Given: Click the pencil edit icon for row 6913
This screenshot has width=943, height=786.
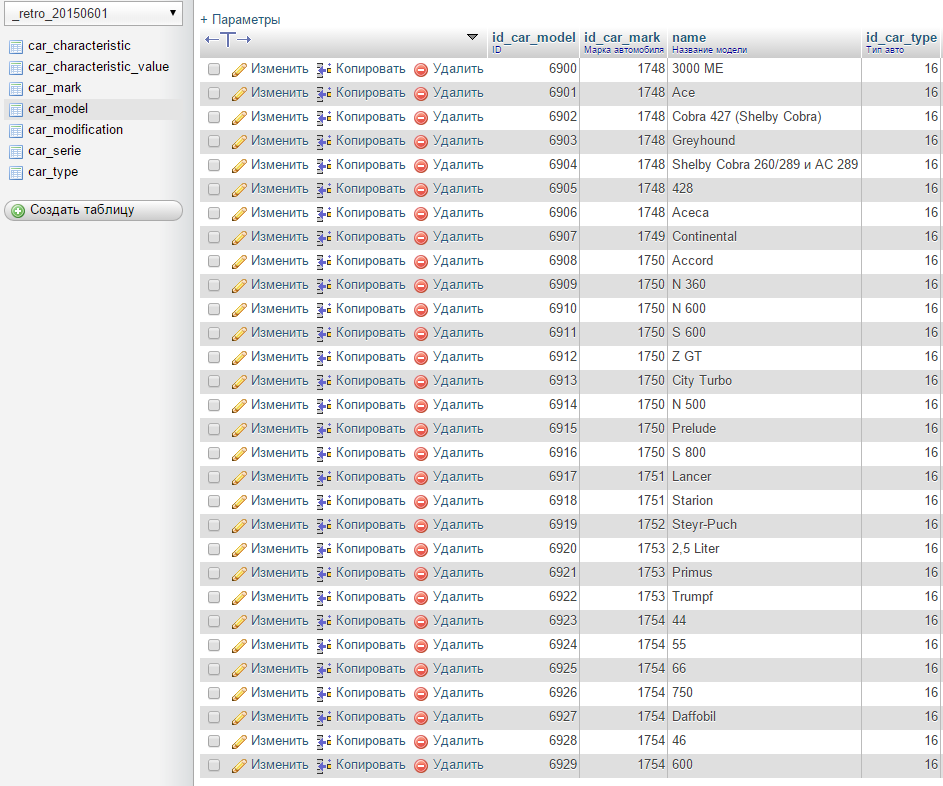Looking at the screenshot, I should (x=239, y=381).
